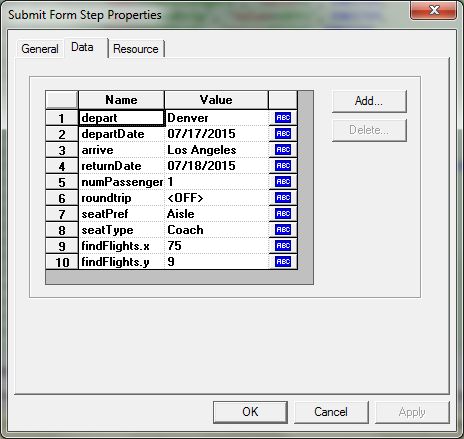Viewport: 464px width, 439px height.
Task: Select row header number 1
Action: pos(62,118)
